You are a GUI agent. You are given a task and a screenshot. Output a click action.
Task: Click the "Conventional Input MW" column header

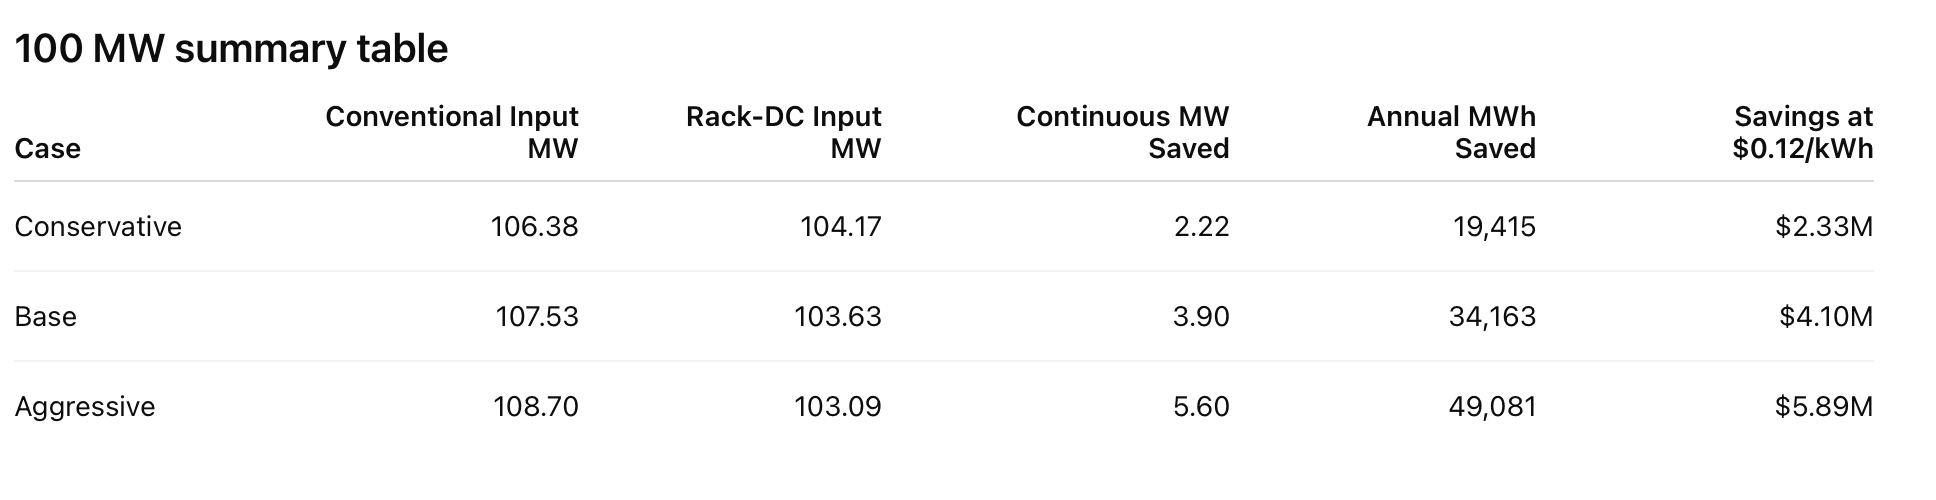pyautogui.click(x=452, y=133)
